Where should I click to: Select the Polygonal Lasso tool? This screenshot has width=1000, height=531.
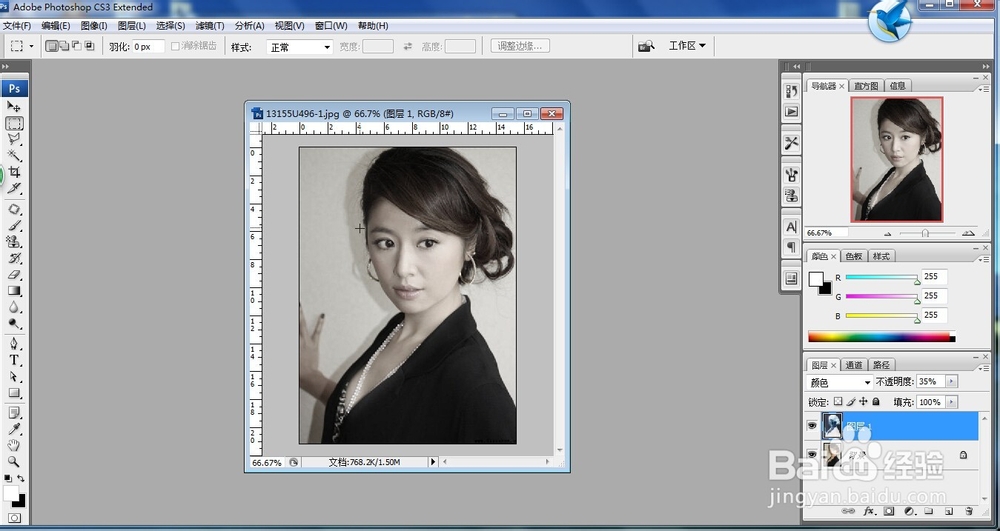pyautogui.click(x=14, y=139)
